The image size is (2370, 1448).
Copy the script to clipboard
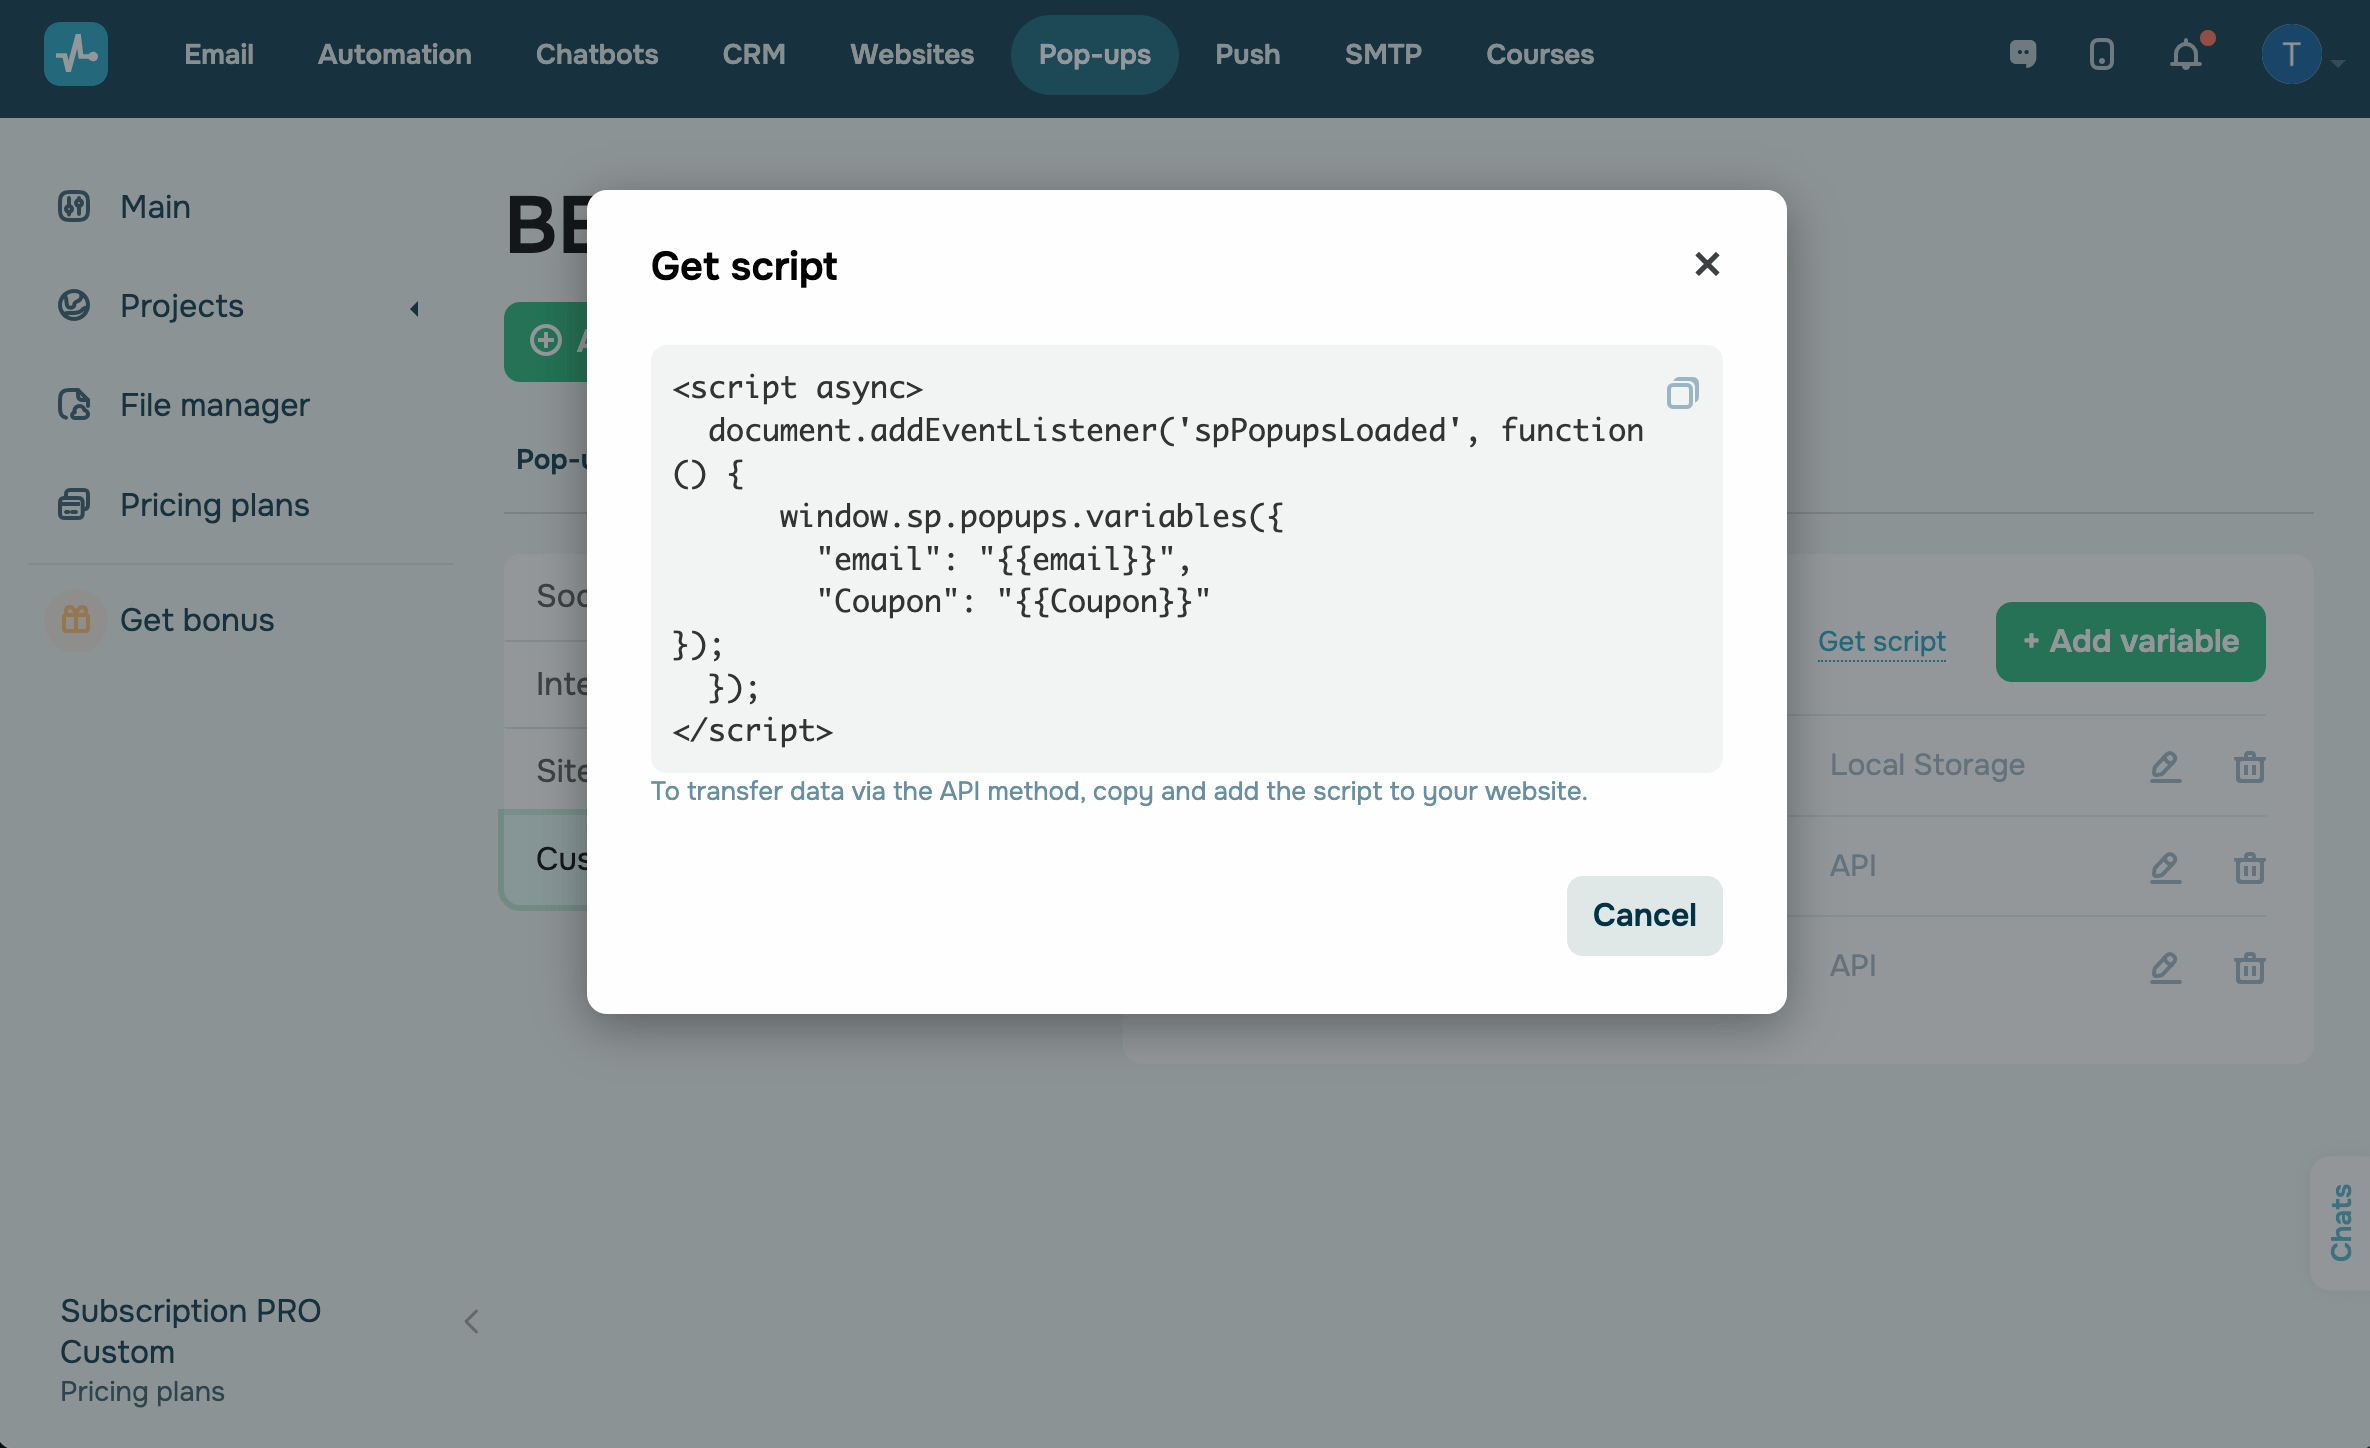(1682, 393)
